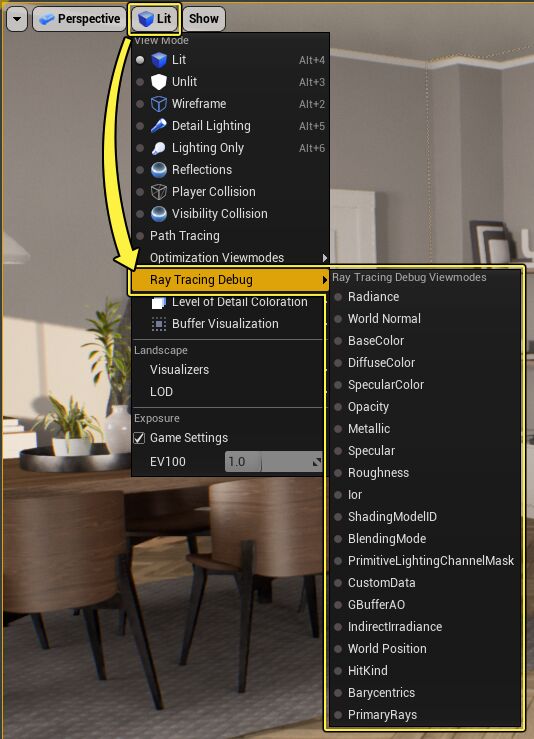The height and width of the screenshot is (739, 534).
Task: Choose Roughness in the debug viewmodes
Action: point(378,473)
